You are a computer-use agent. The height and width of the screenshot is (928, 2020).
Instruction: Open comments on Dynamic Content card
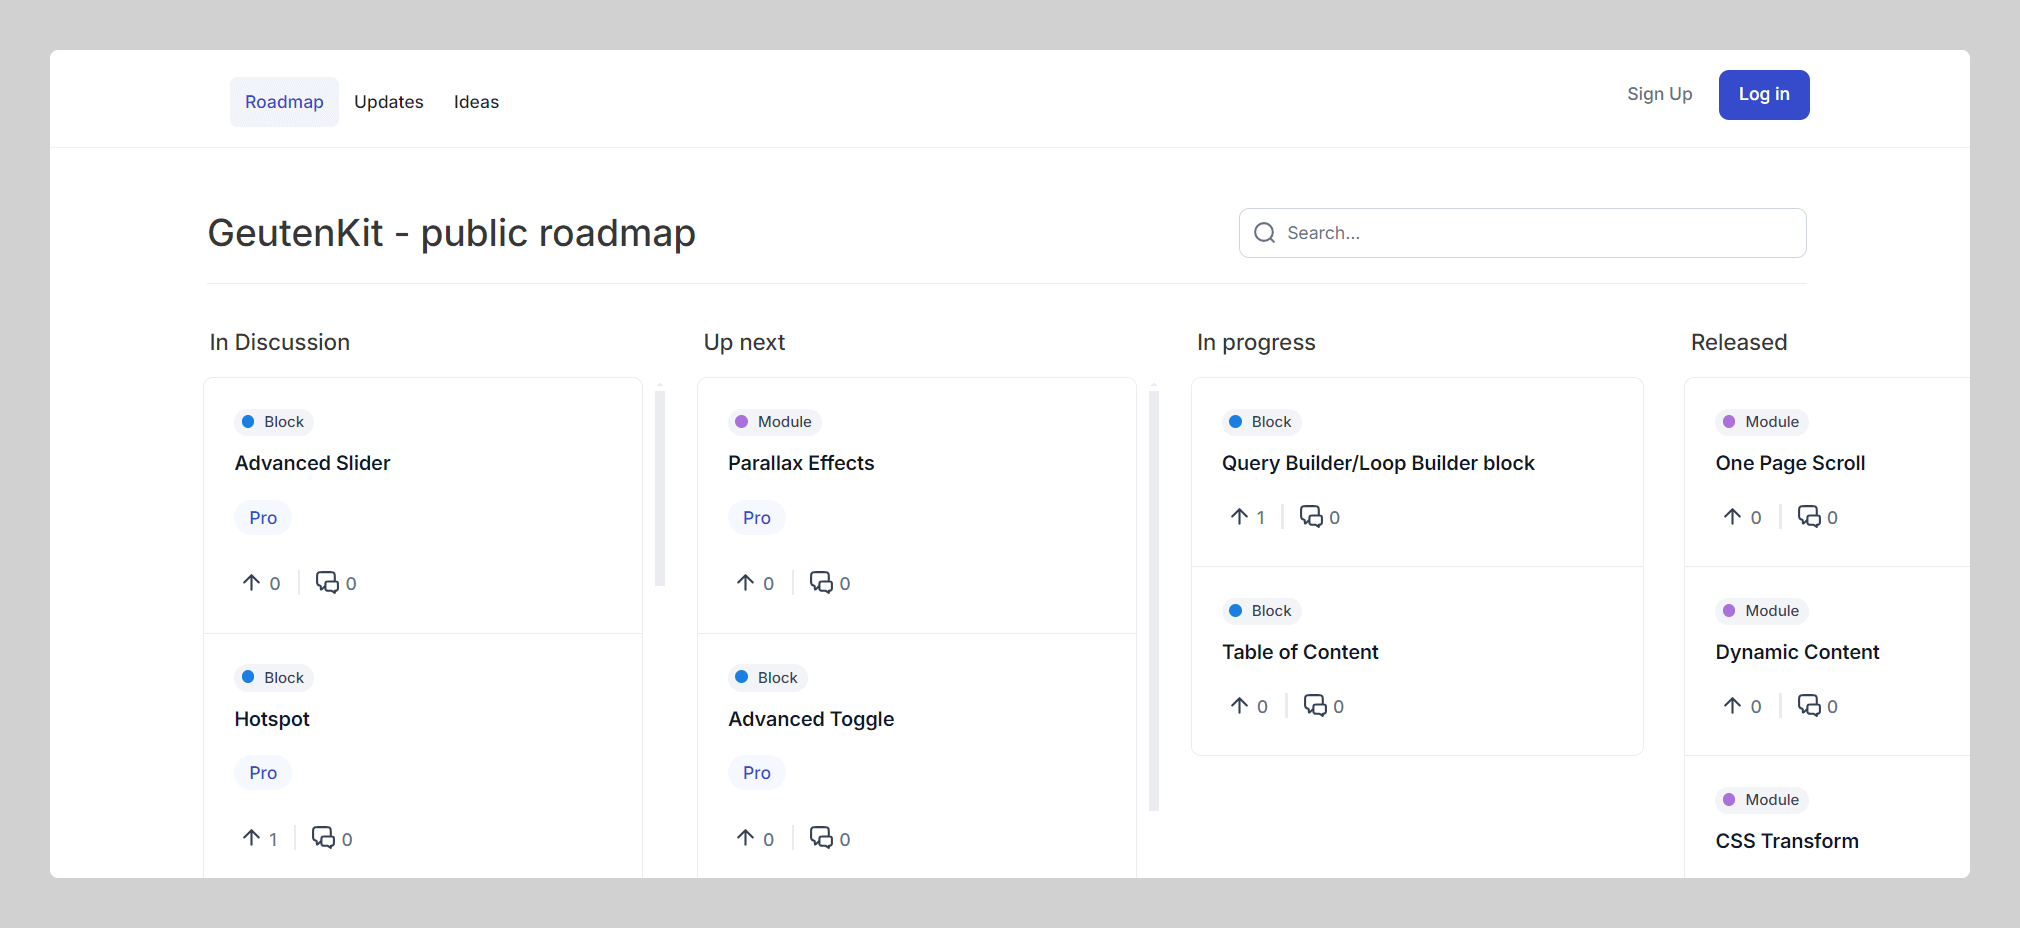(x=1809, y=706)
